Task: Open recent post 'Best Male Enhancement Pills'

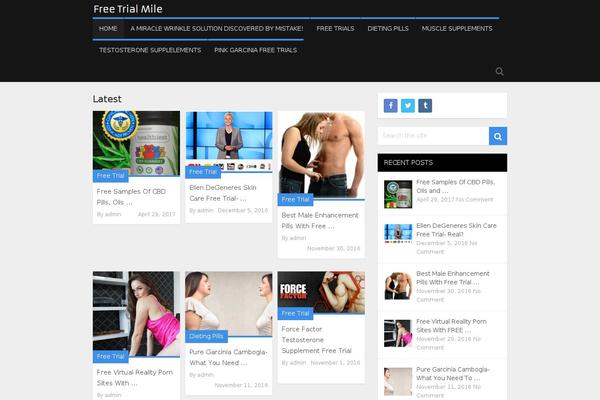Action: click(x=453, y=278)
